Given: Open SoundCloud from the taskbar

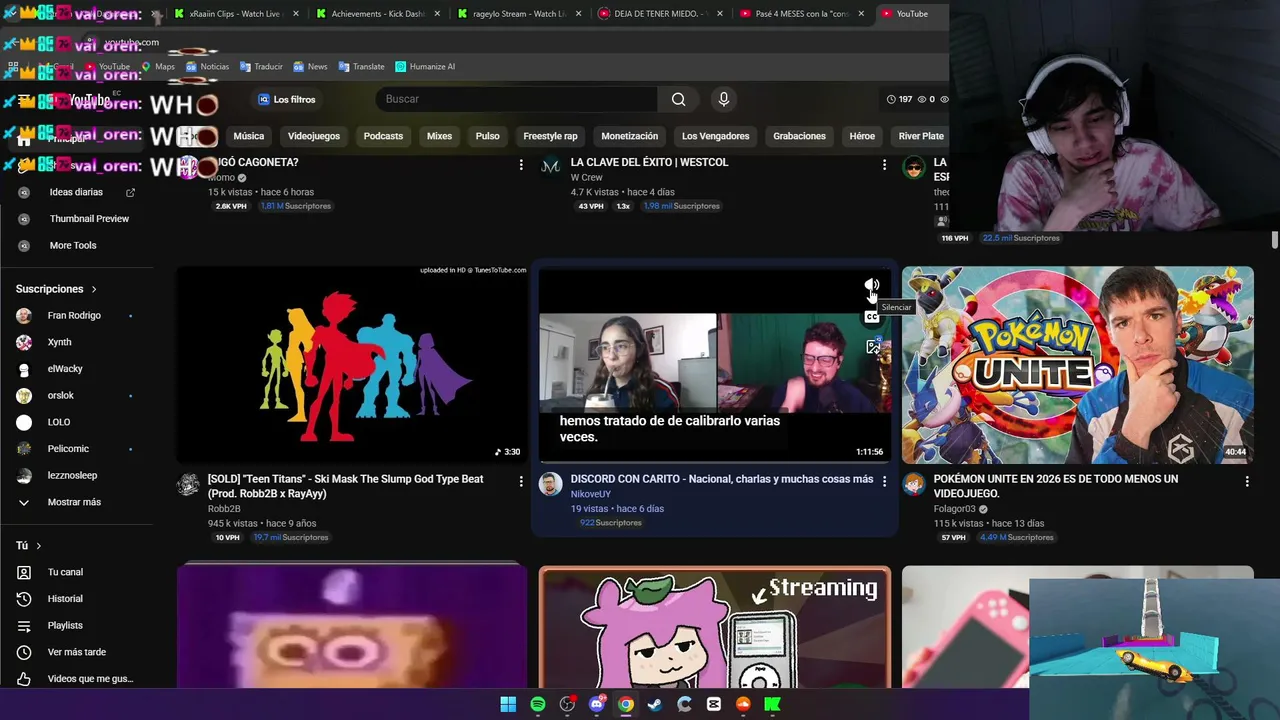Looking at the screenshot, I should click(x=743, y=704).
